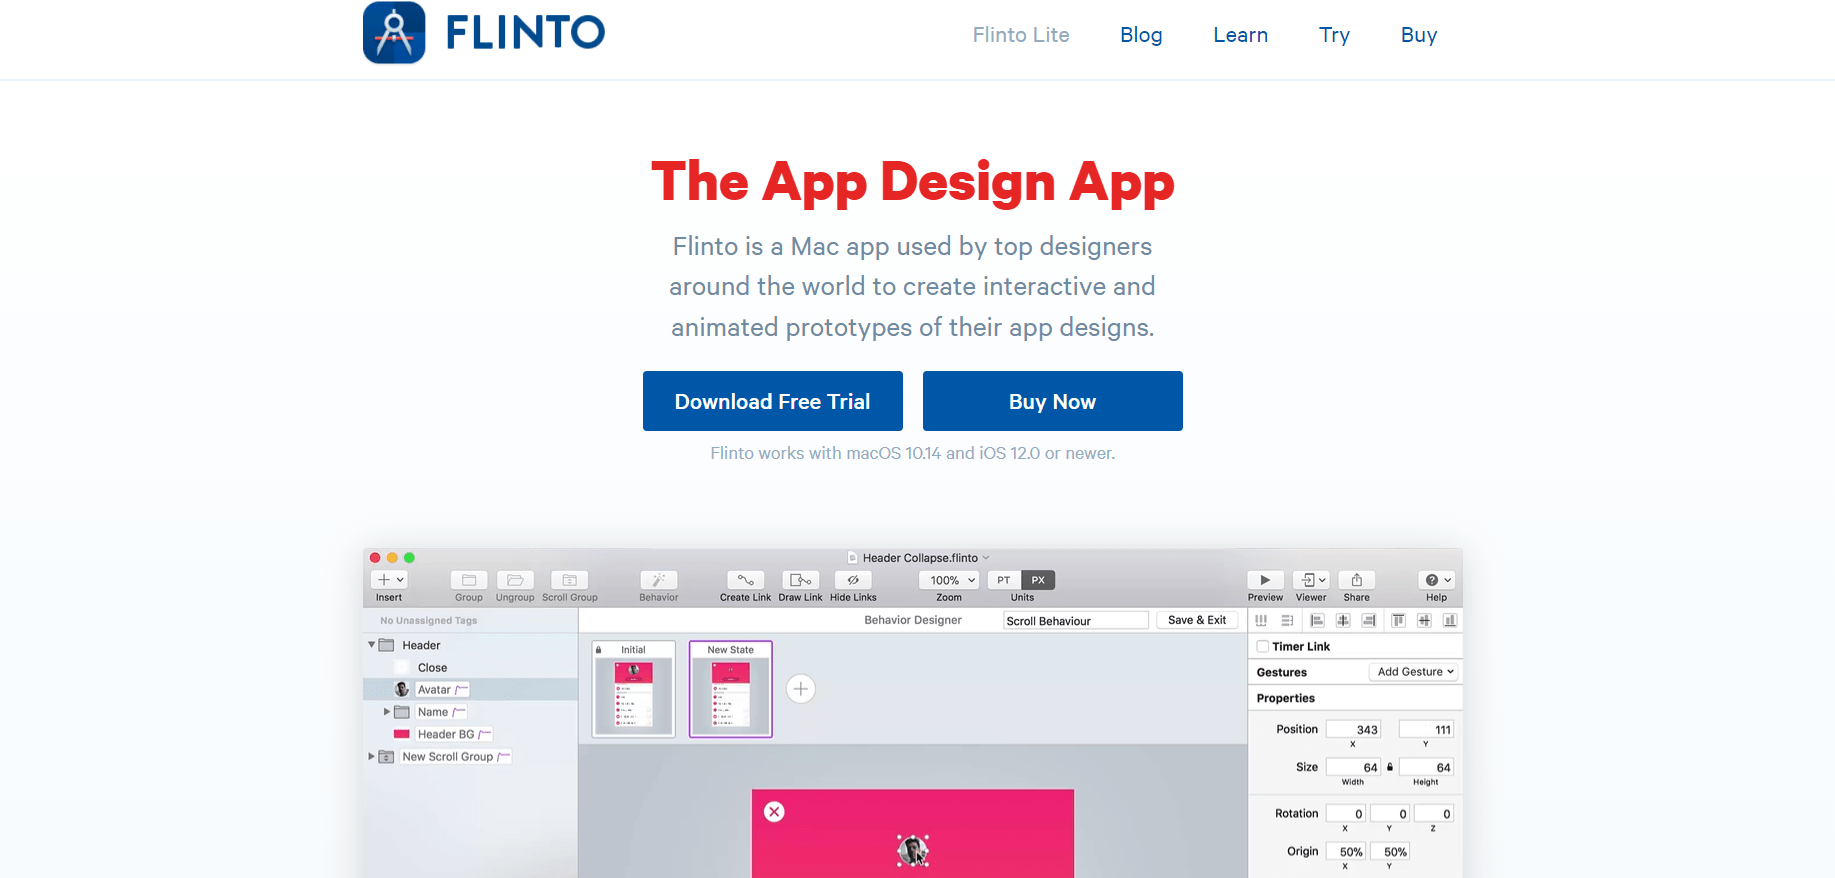1835x878 pixels.
Task: Go to the Blog page
Action: point(1141,35)
